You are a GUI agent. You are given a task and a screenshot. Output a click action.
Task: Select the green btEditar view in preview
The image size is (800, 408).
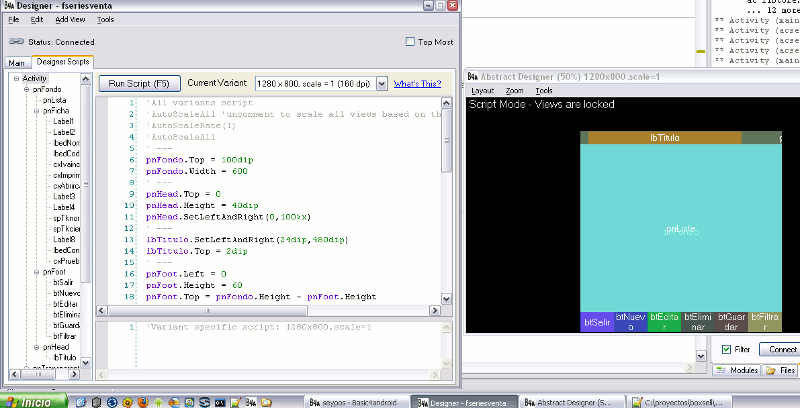click(x=664, y=321)
